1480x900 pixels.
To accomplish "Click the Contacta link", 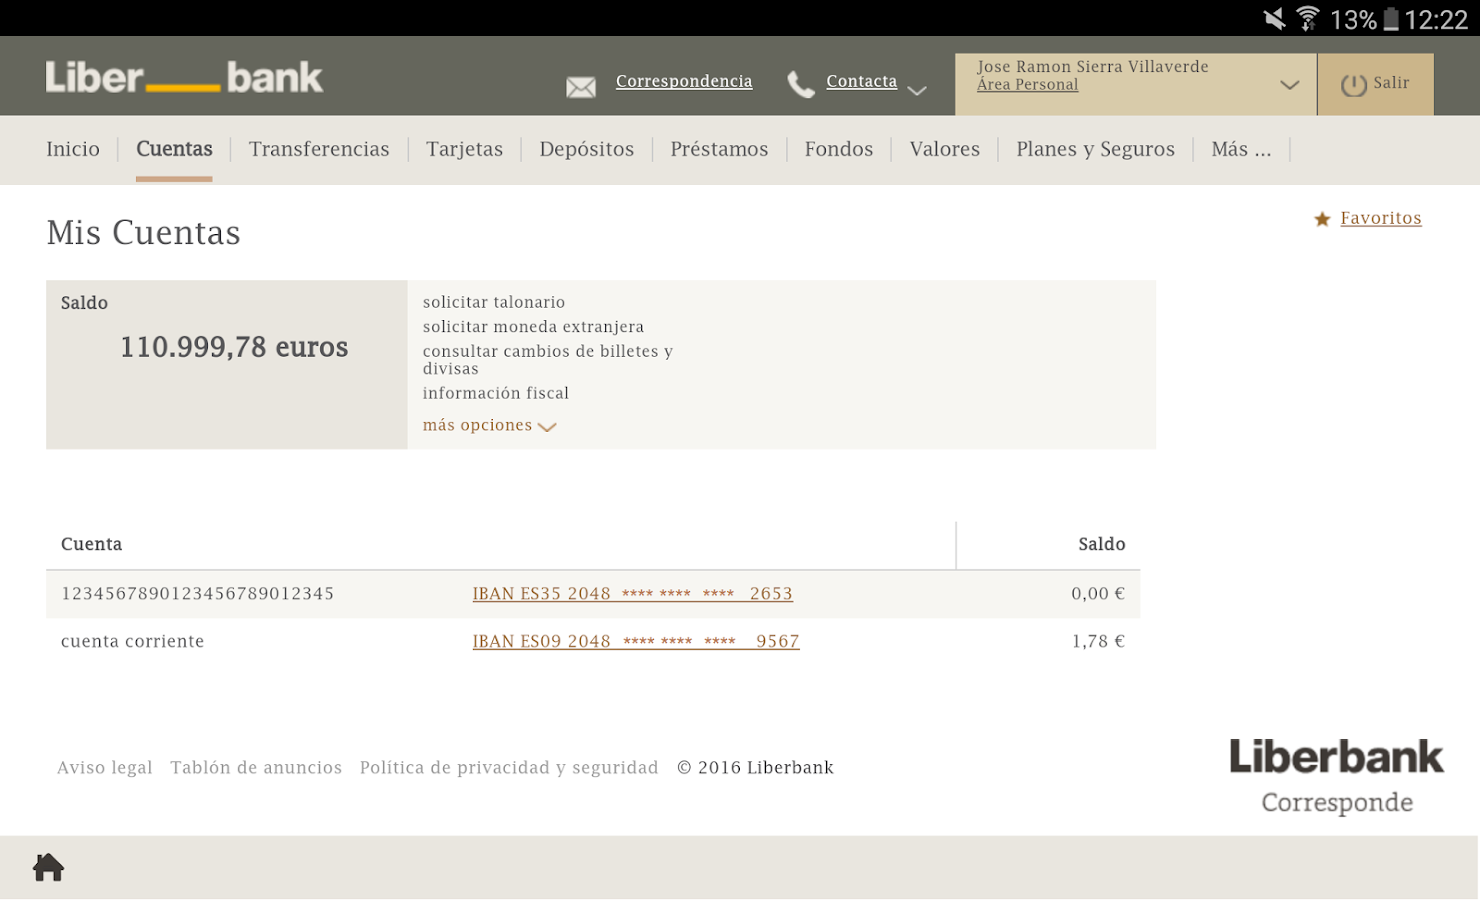I will click(862, 81).
